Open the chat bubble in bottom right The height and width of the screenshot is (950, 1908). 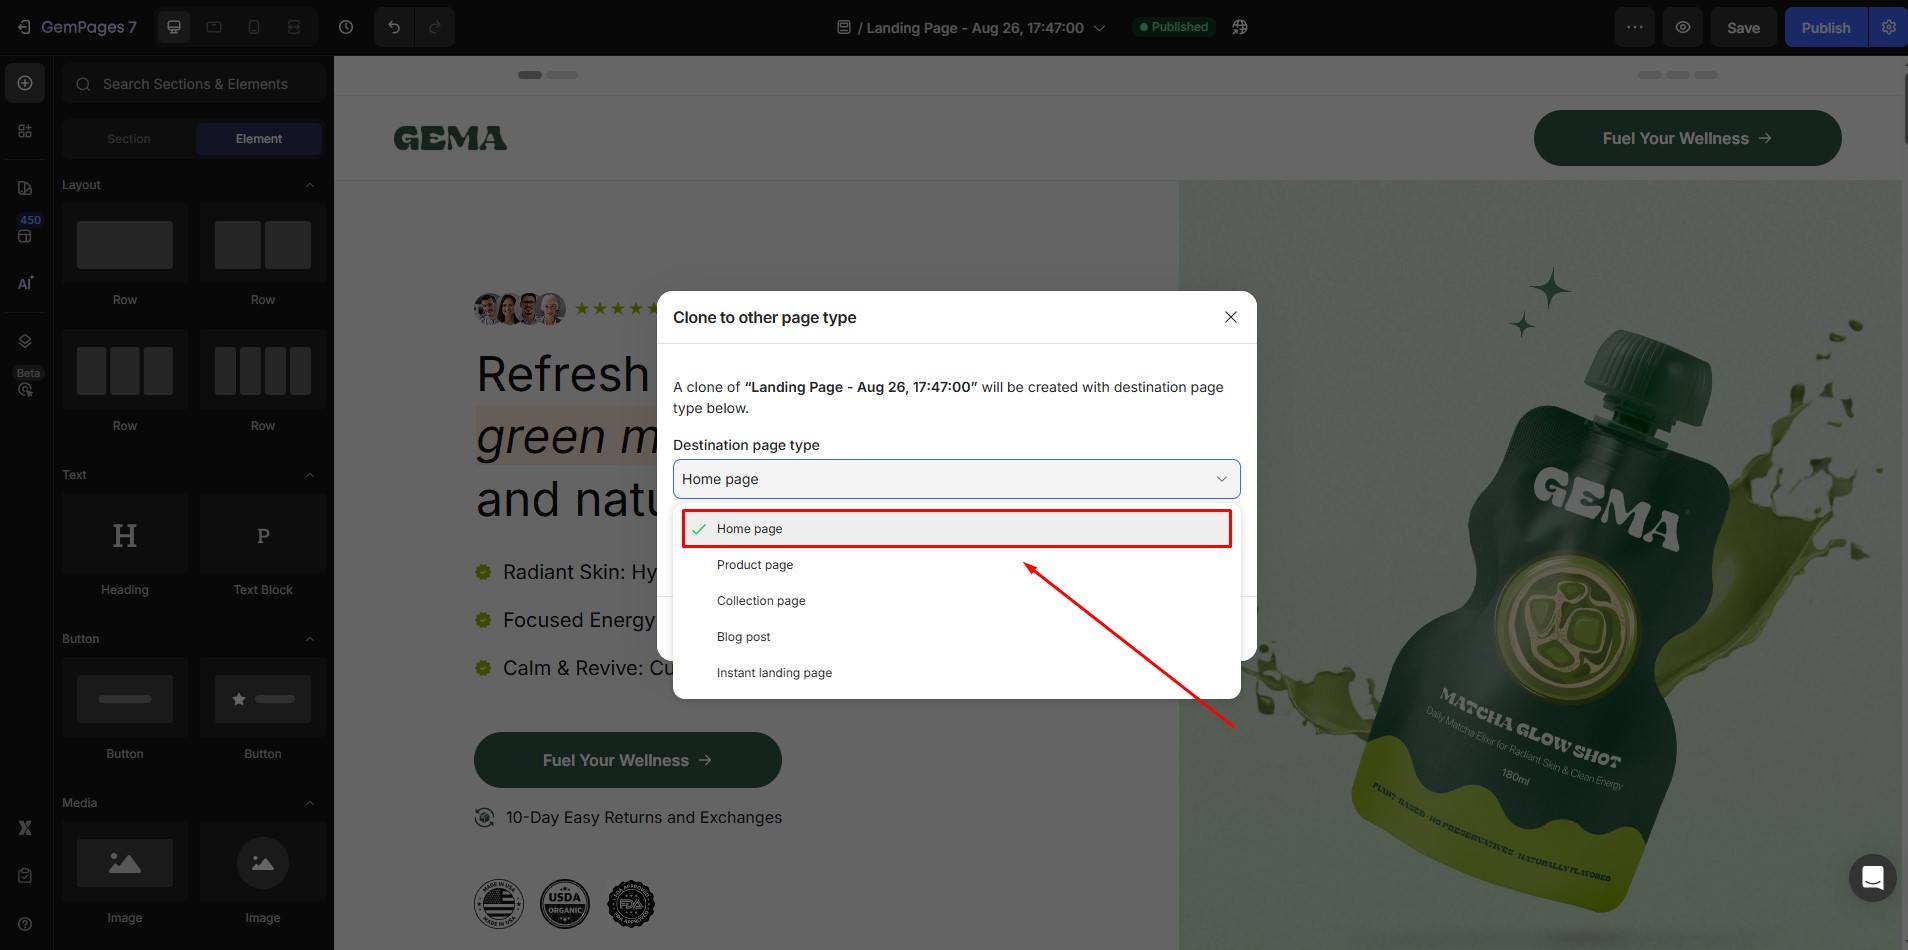(x=1872, y=878)
